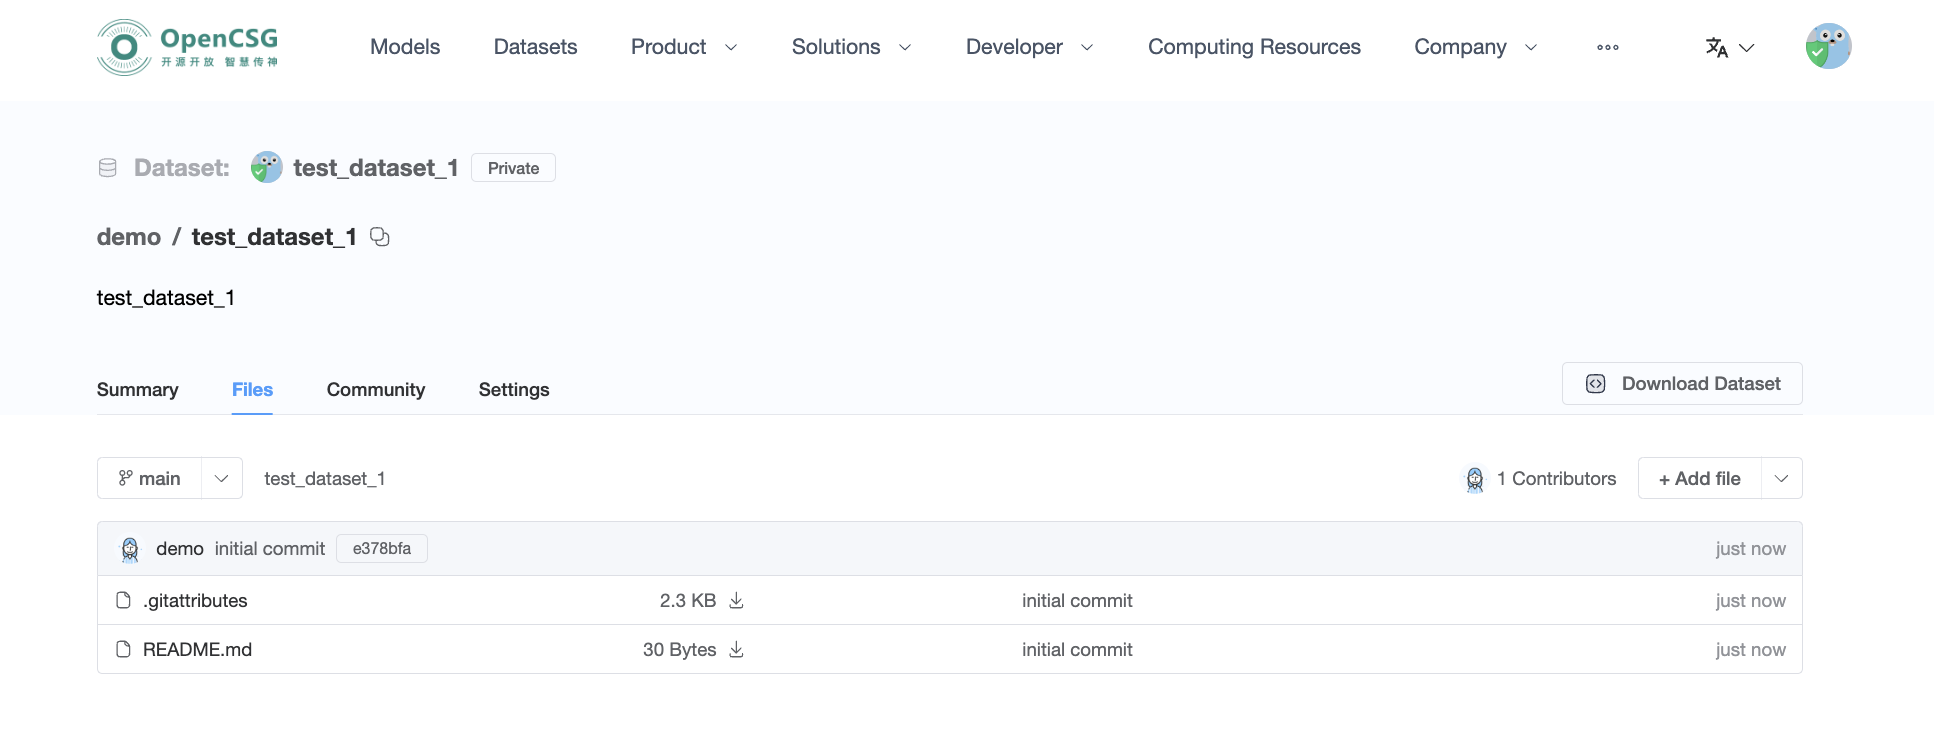Click the Download Dataset button
This screenshot has height=730, width=1934.
[x=1682, y=384]
